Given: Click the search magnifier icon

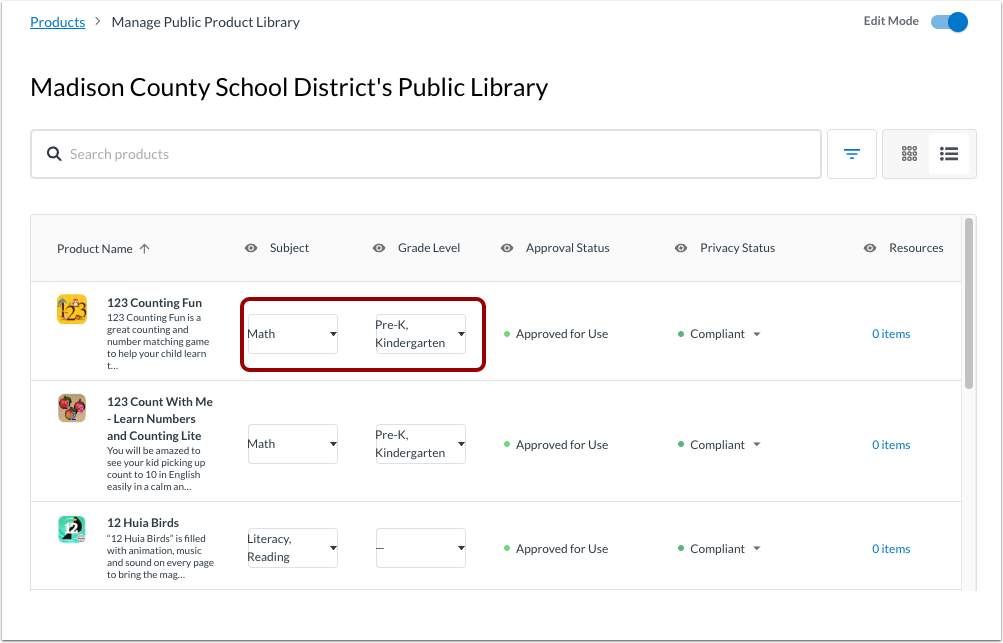Looking at the screenshot, I should (x=55, y=154).
